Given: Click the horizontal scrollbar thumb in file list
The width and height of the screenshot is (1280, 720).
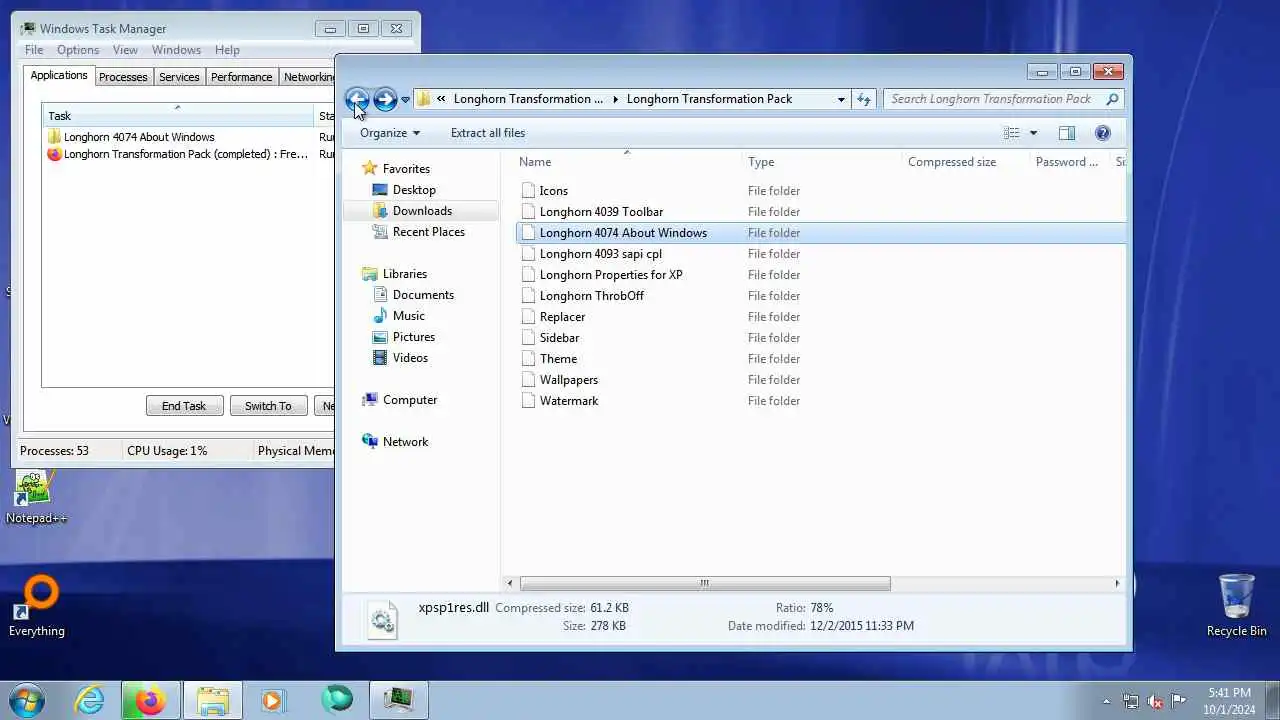Looking at the screenshot, I should pyautogui.click(x=705, y=583).
